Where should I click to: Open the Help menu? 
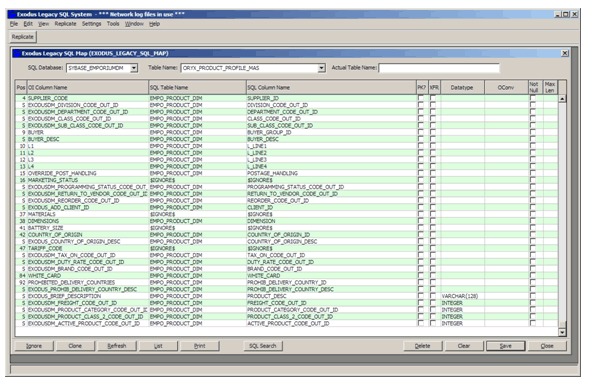(x=154, y=24)
